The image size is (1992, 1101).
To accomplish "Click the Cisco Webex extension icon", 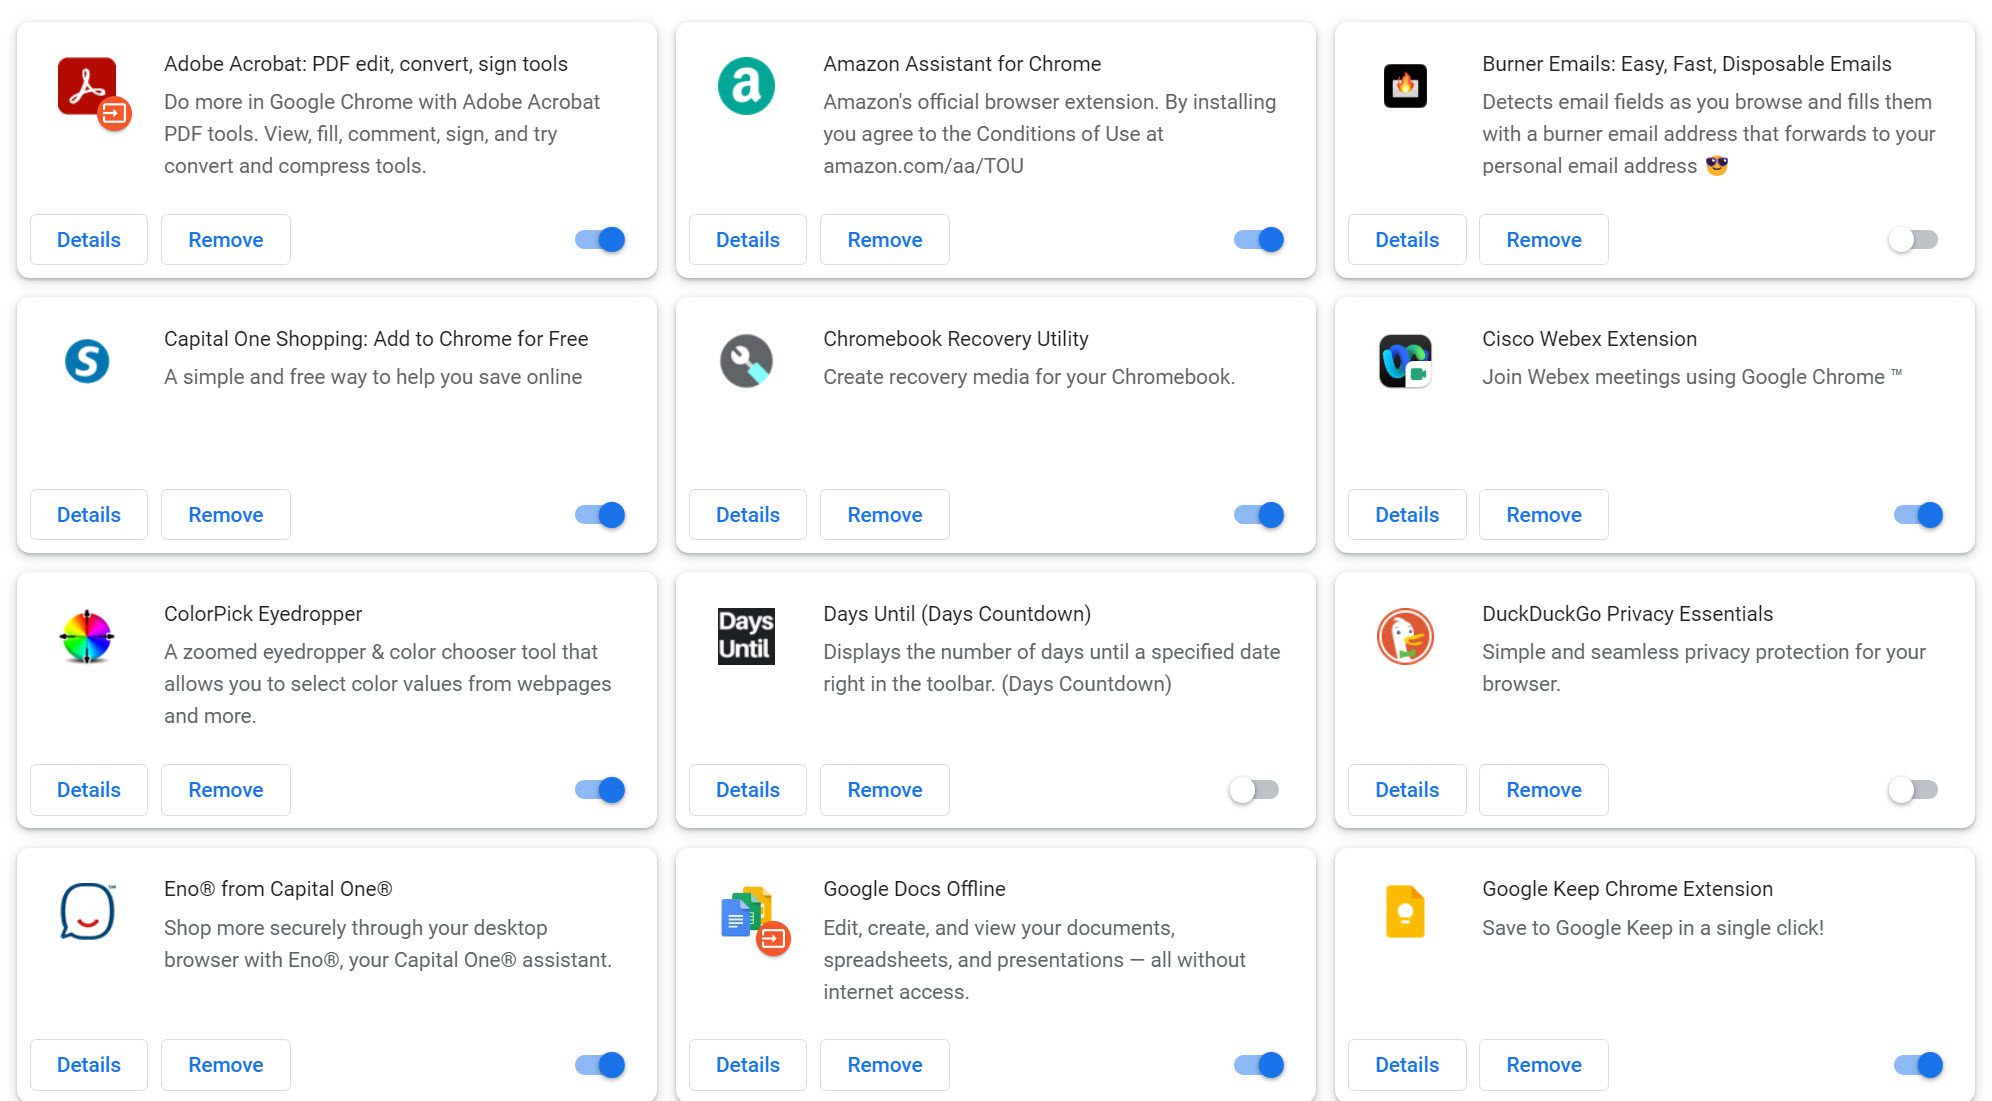I will tap(1405, 361).
